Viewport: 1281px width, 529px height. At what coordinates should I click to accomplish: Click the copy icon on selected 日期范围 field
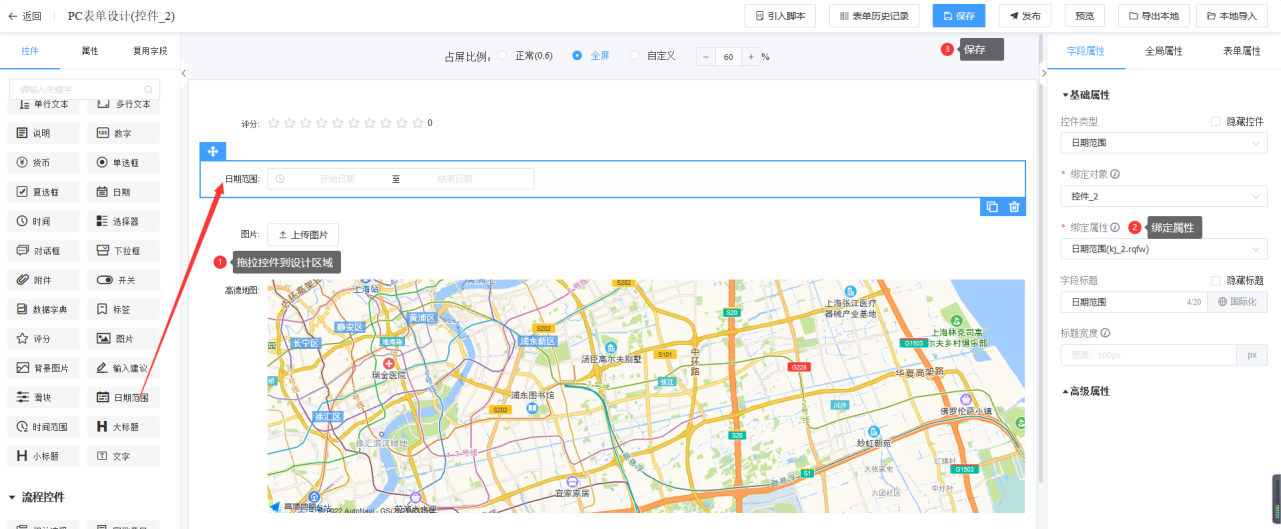(992, 207)
